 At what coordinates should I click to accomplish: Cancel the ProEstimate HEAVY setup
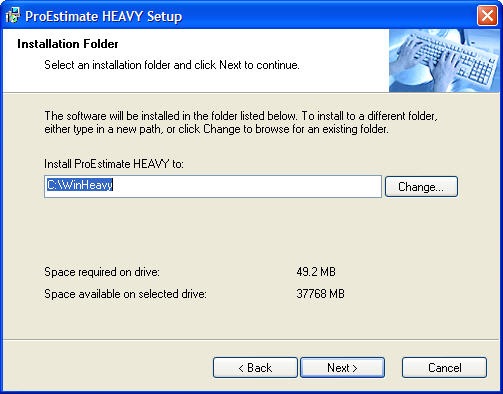(444, 368)
